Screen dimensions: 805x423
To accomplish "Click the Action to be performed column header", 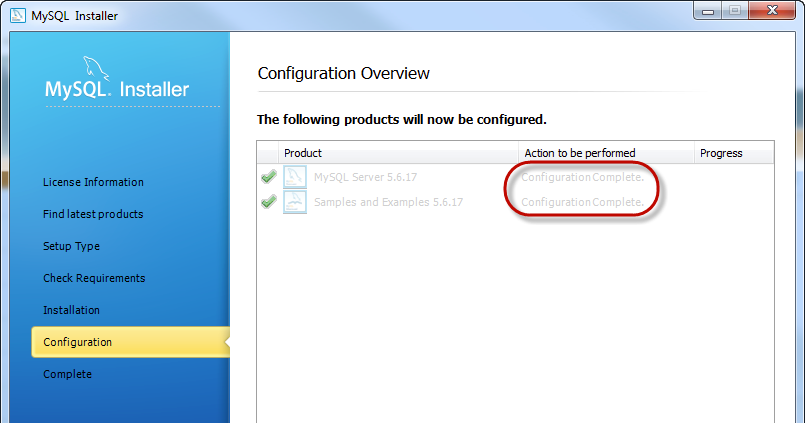I will [606, 153].
